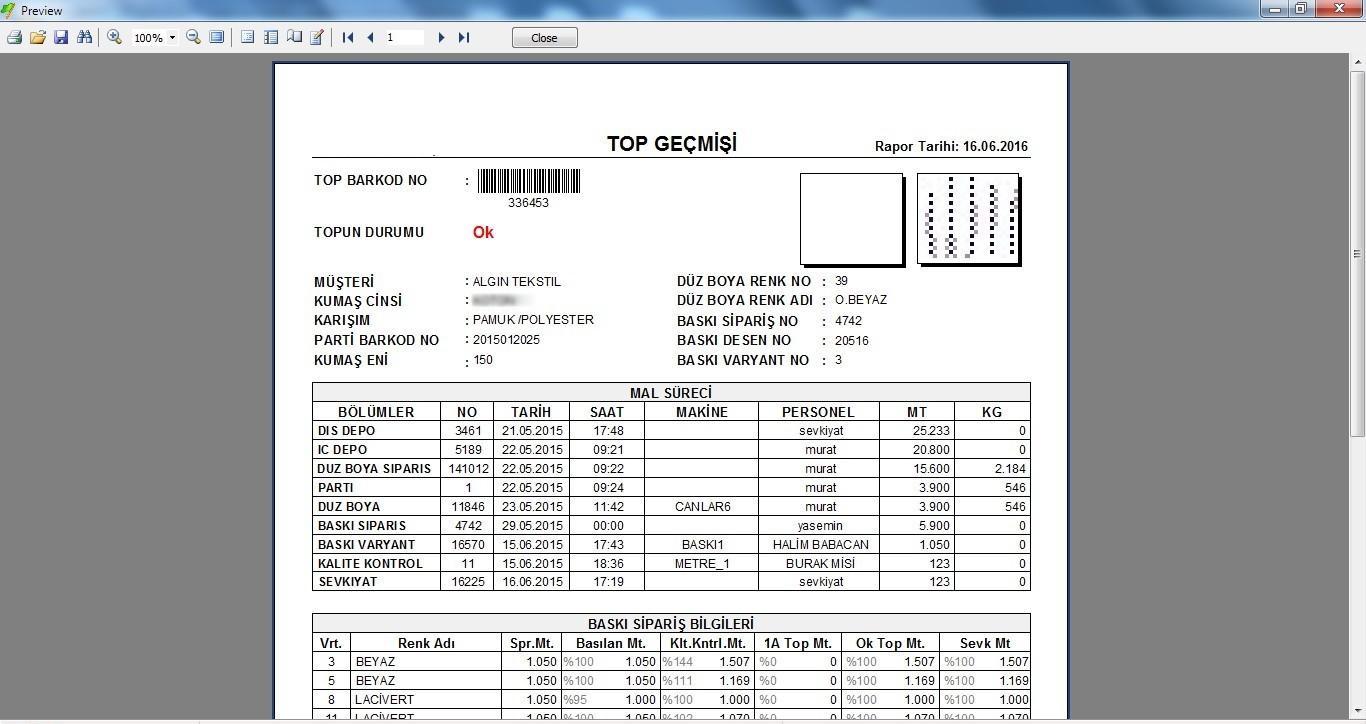Jump to the last page
Screen dimensions: 1366x724
(x=464, y=37)
